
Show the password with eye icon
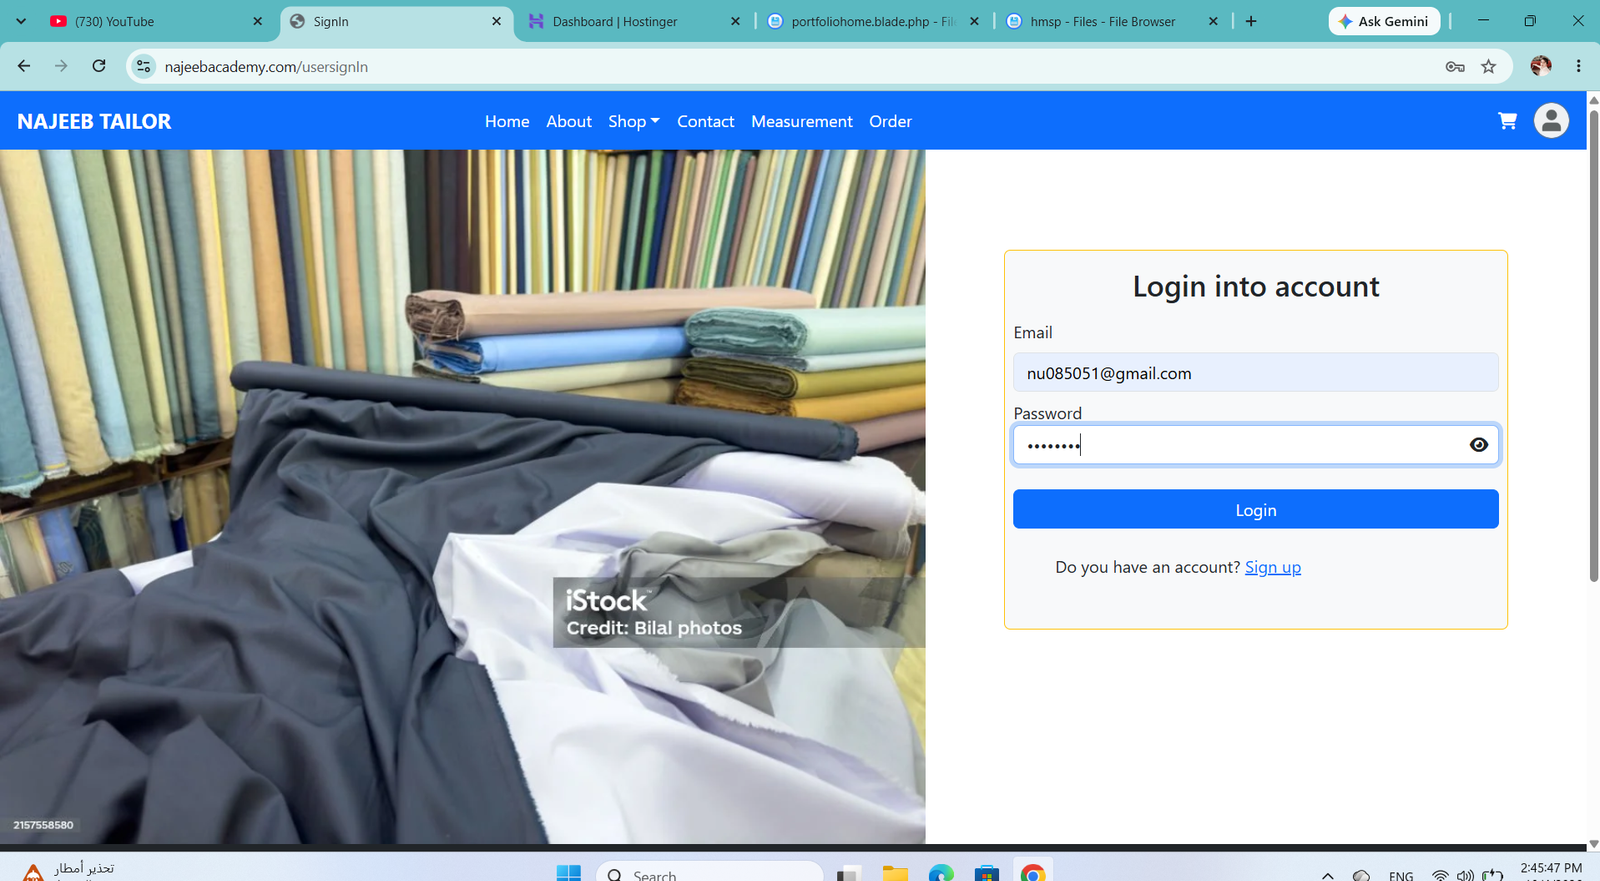click(x=1479, y=445)
